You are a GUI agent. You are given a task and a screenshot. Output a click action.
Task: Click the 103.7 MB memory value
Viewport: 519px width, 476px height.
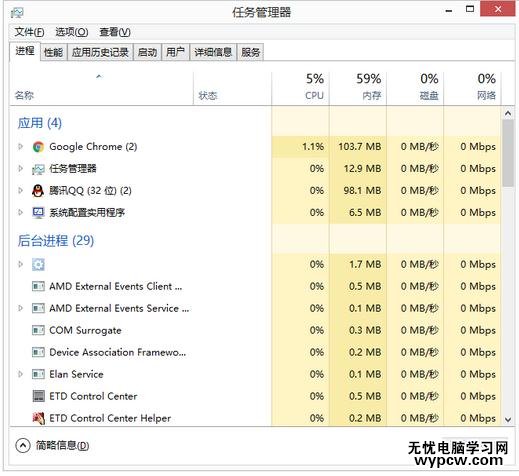(x=360, y=147)
